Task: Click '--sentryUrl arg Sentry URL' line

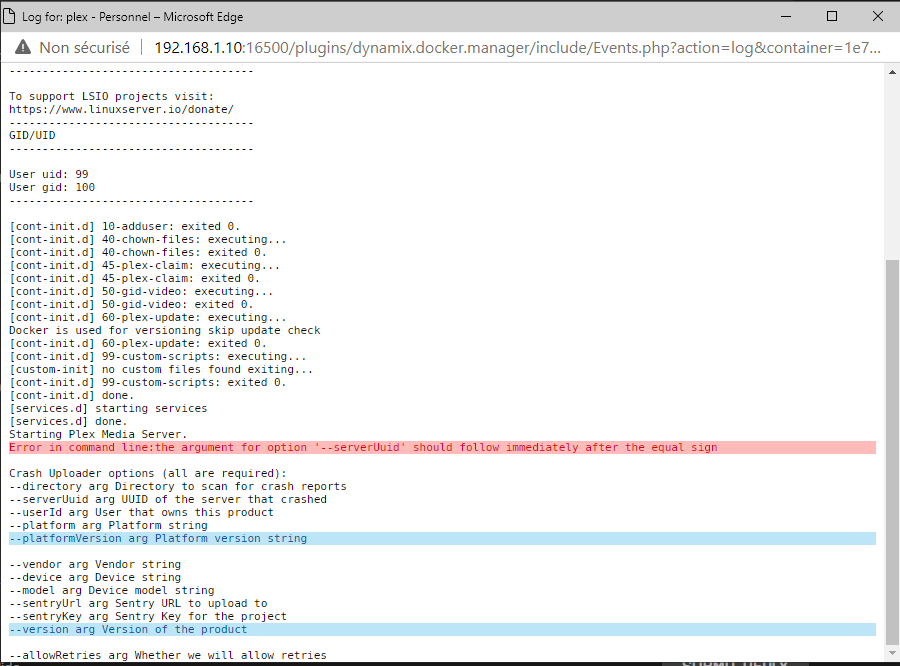Action: [138, 603]
